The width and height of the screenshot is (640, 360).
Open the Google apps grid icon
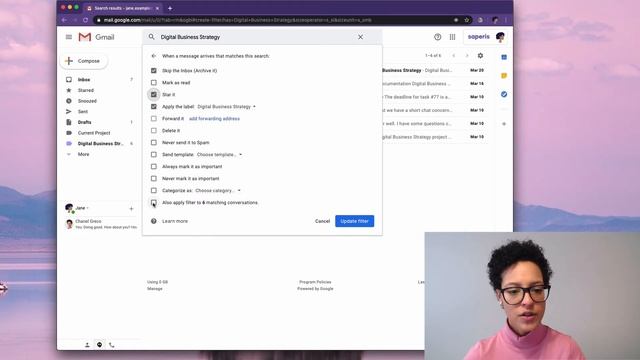coord(452,37)
